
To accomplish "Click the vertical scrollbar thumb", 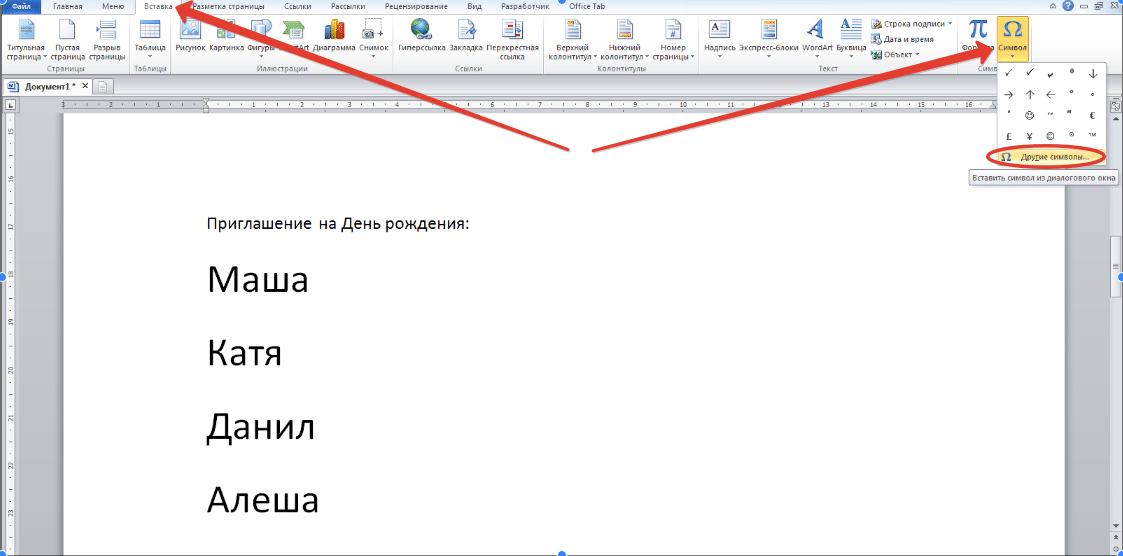I will click(1116, 265).
